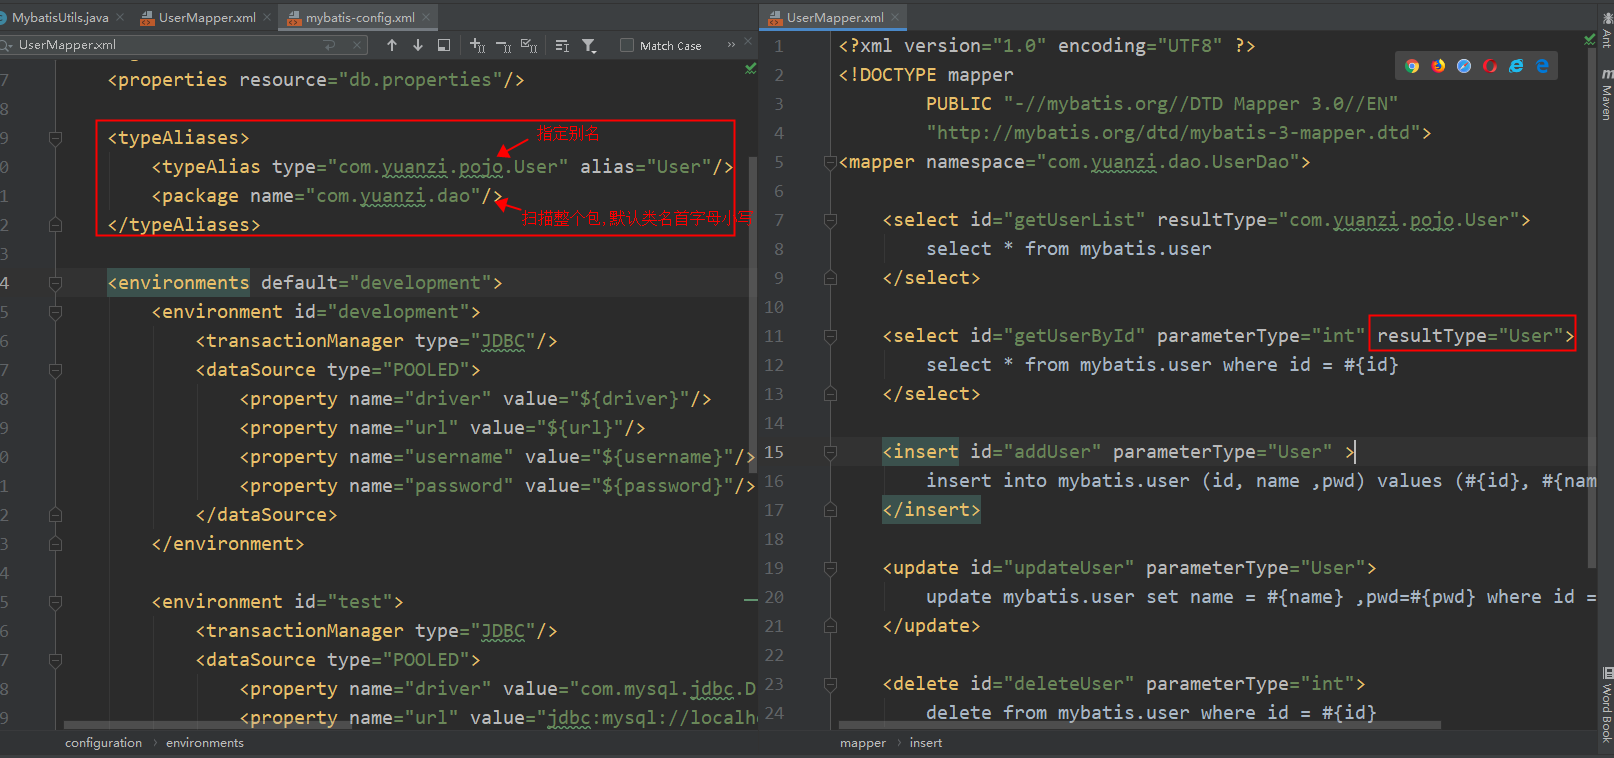The height and width of the screenshot is (758, 1614).
Task: Select the mybatis-config.xml tab
Action: tap(360, 17)
